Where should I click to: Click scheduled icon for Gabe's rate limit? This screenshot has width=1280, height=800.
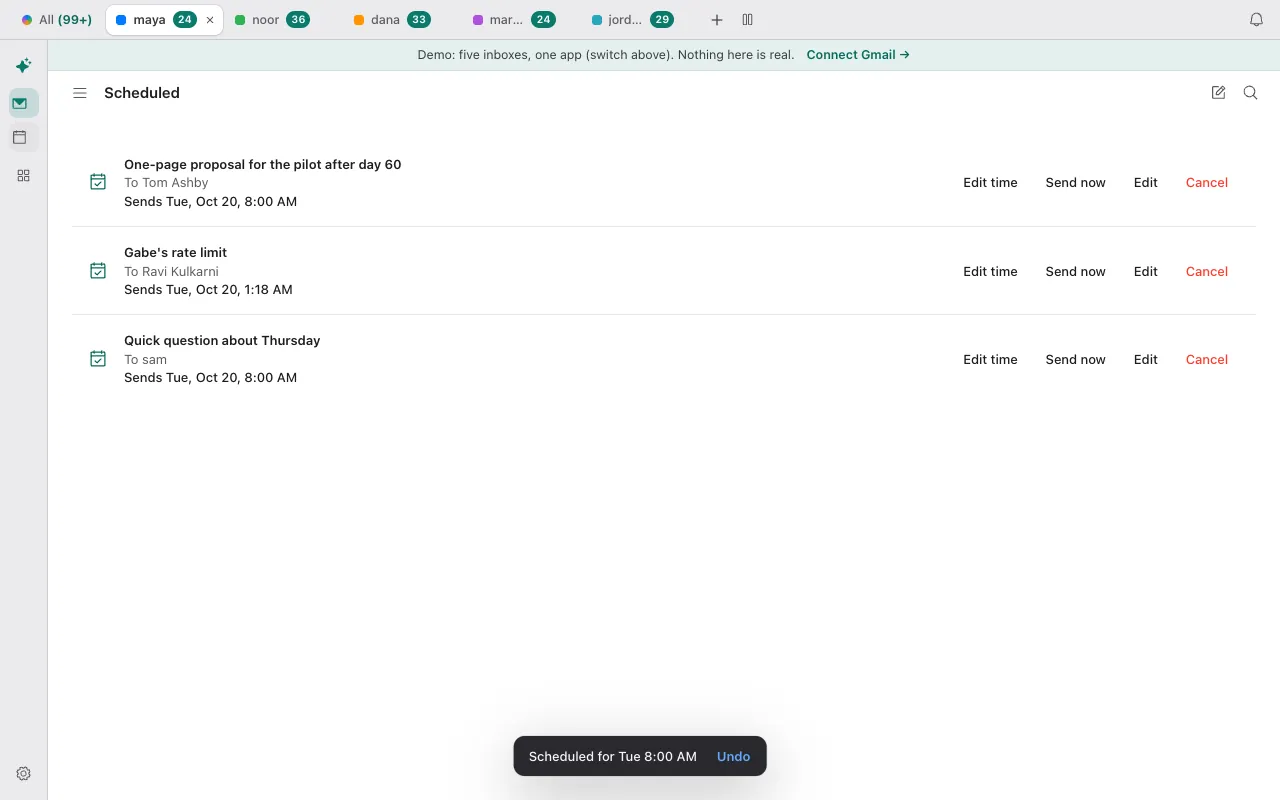(98, 271)
